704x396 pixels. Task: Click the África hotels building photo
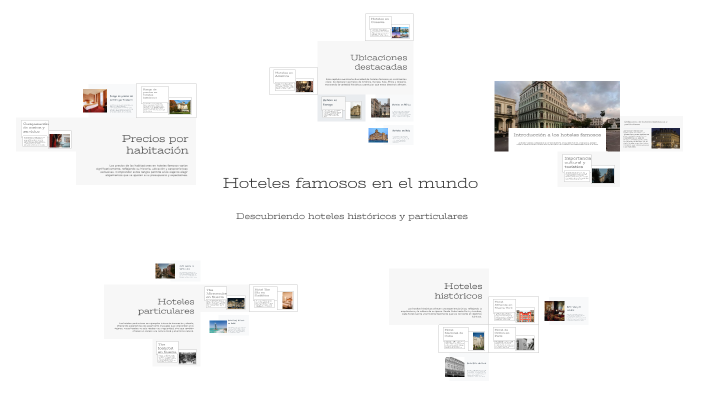(x=380, y=108)
